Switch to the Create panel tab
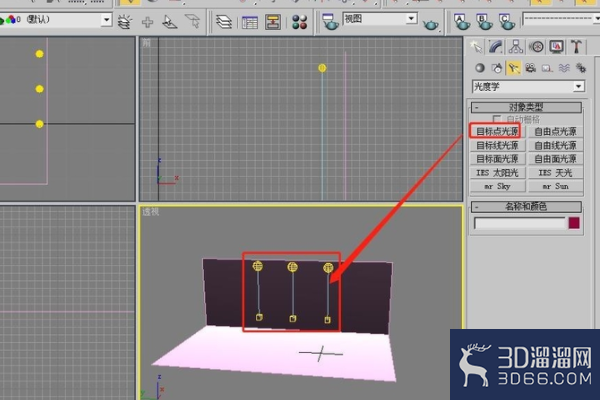 coord(476,47)
